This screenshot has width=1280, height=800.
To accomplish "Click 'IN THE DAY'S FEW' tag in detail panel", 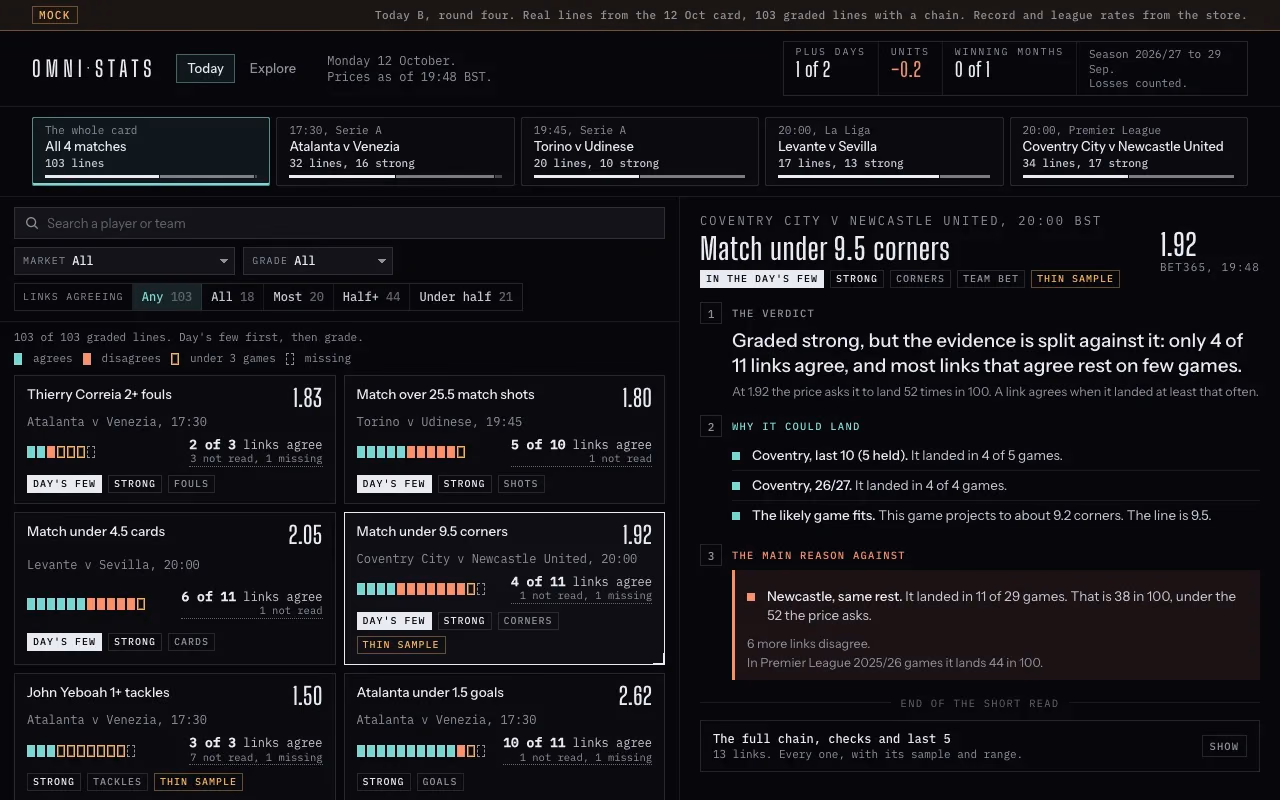I will point(762,279).
